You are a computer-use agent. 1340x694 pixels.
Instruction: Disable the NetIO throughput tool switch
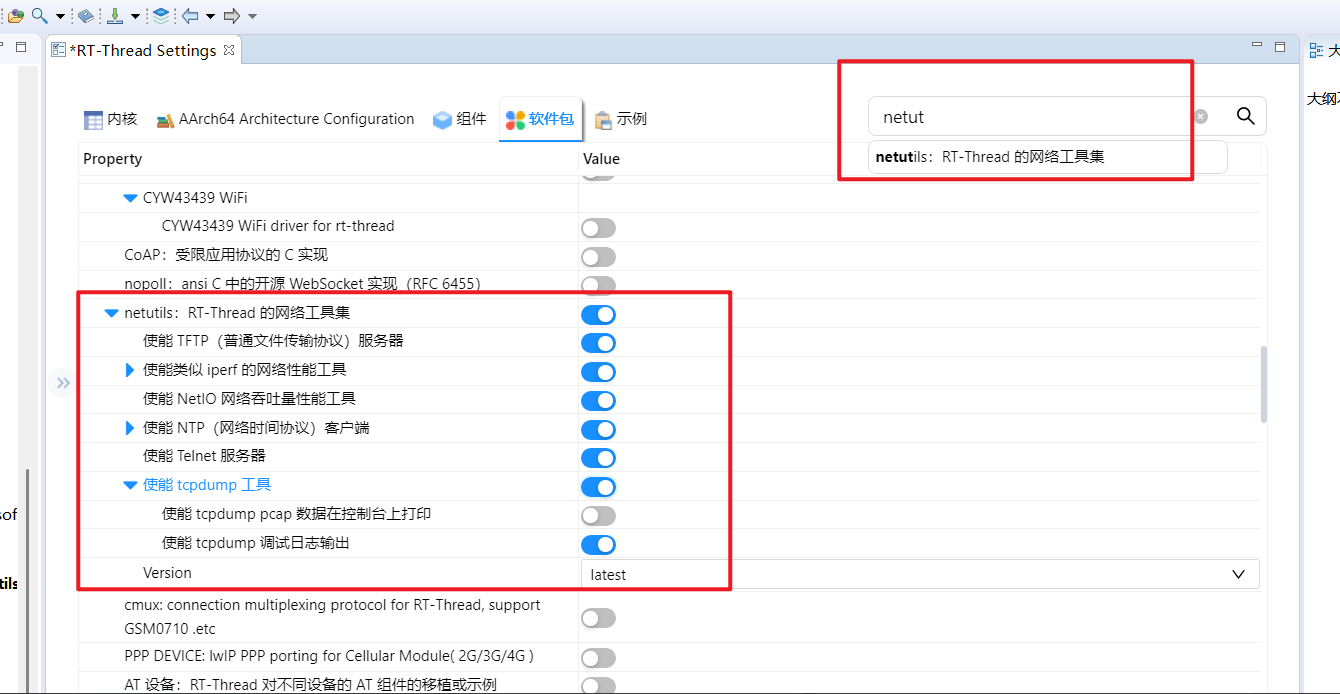(x=598, y=401)
